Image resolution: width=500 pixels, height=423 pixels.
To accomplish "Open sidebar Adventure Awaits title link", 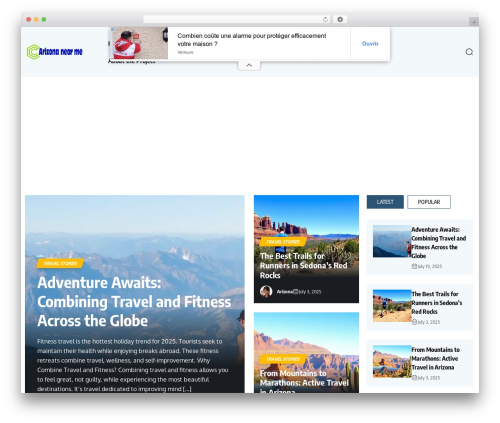I will pos(439,243).
